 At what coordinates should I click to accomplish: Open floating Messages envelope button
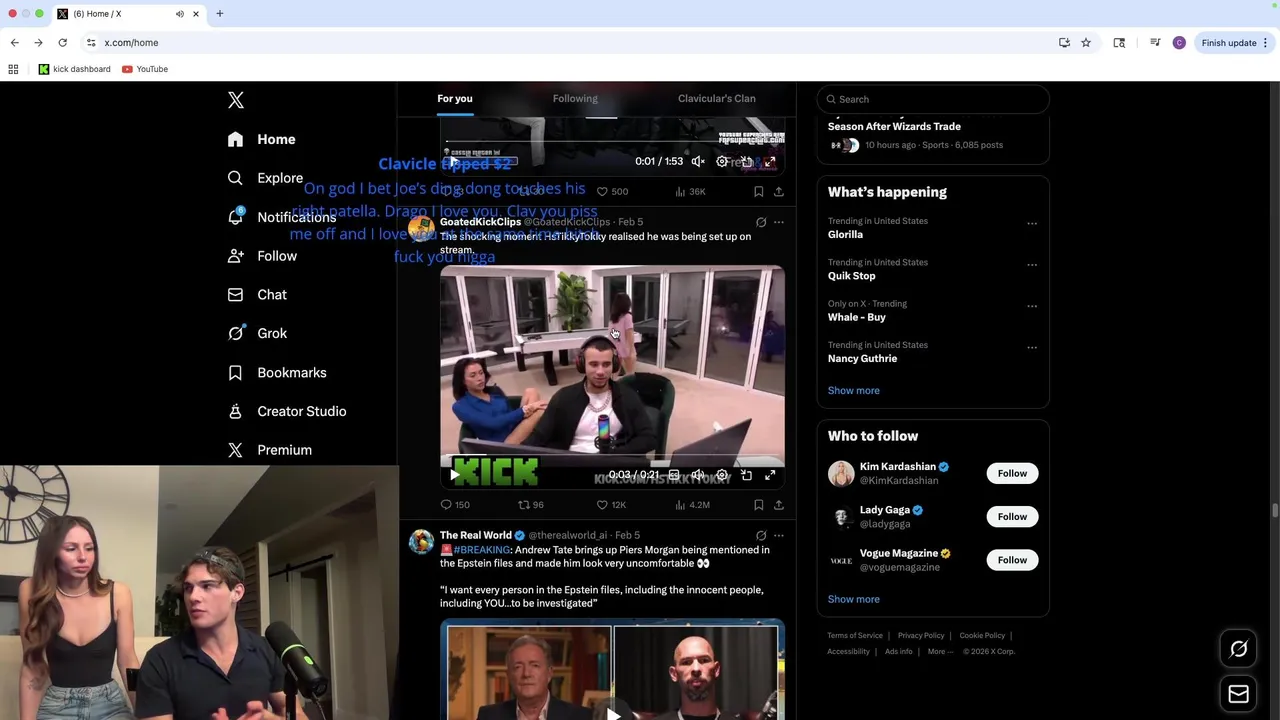tap(1238, 694)
